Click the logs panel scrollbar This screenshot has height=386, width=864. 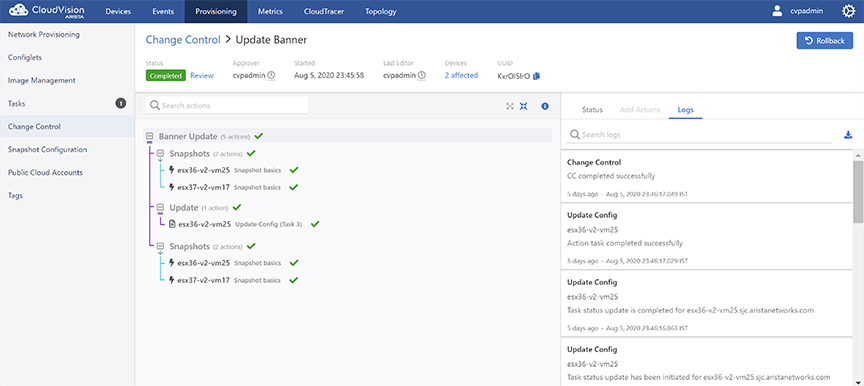click(x=858, y=192)
